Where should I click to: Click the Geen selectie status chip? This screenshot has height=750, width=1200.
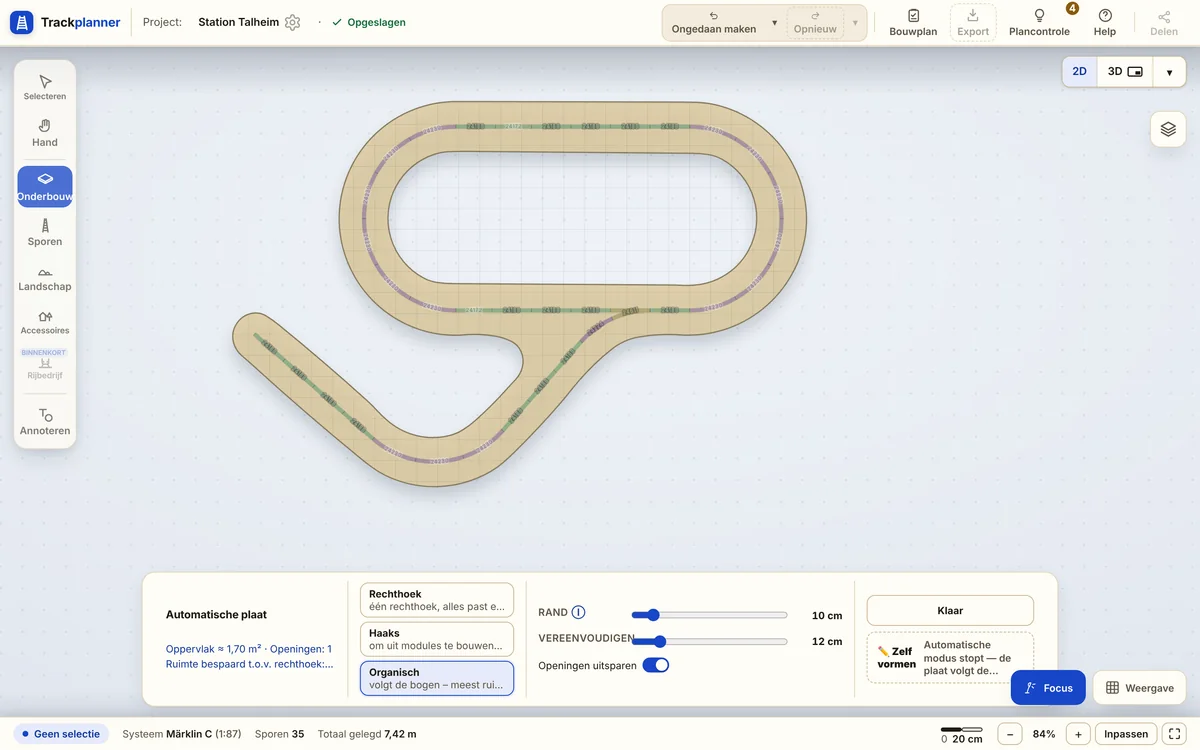pyautogui.click(x=61, y=734)
